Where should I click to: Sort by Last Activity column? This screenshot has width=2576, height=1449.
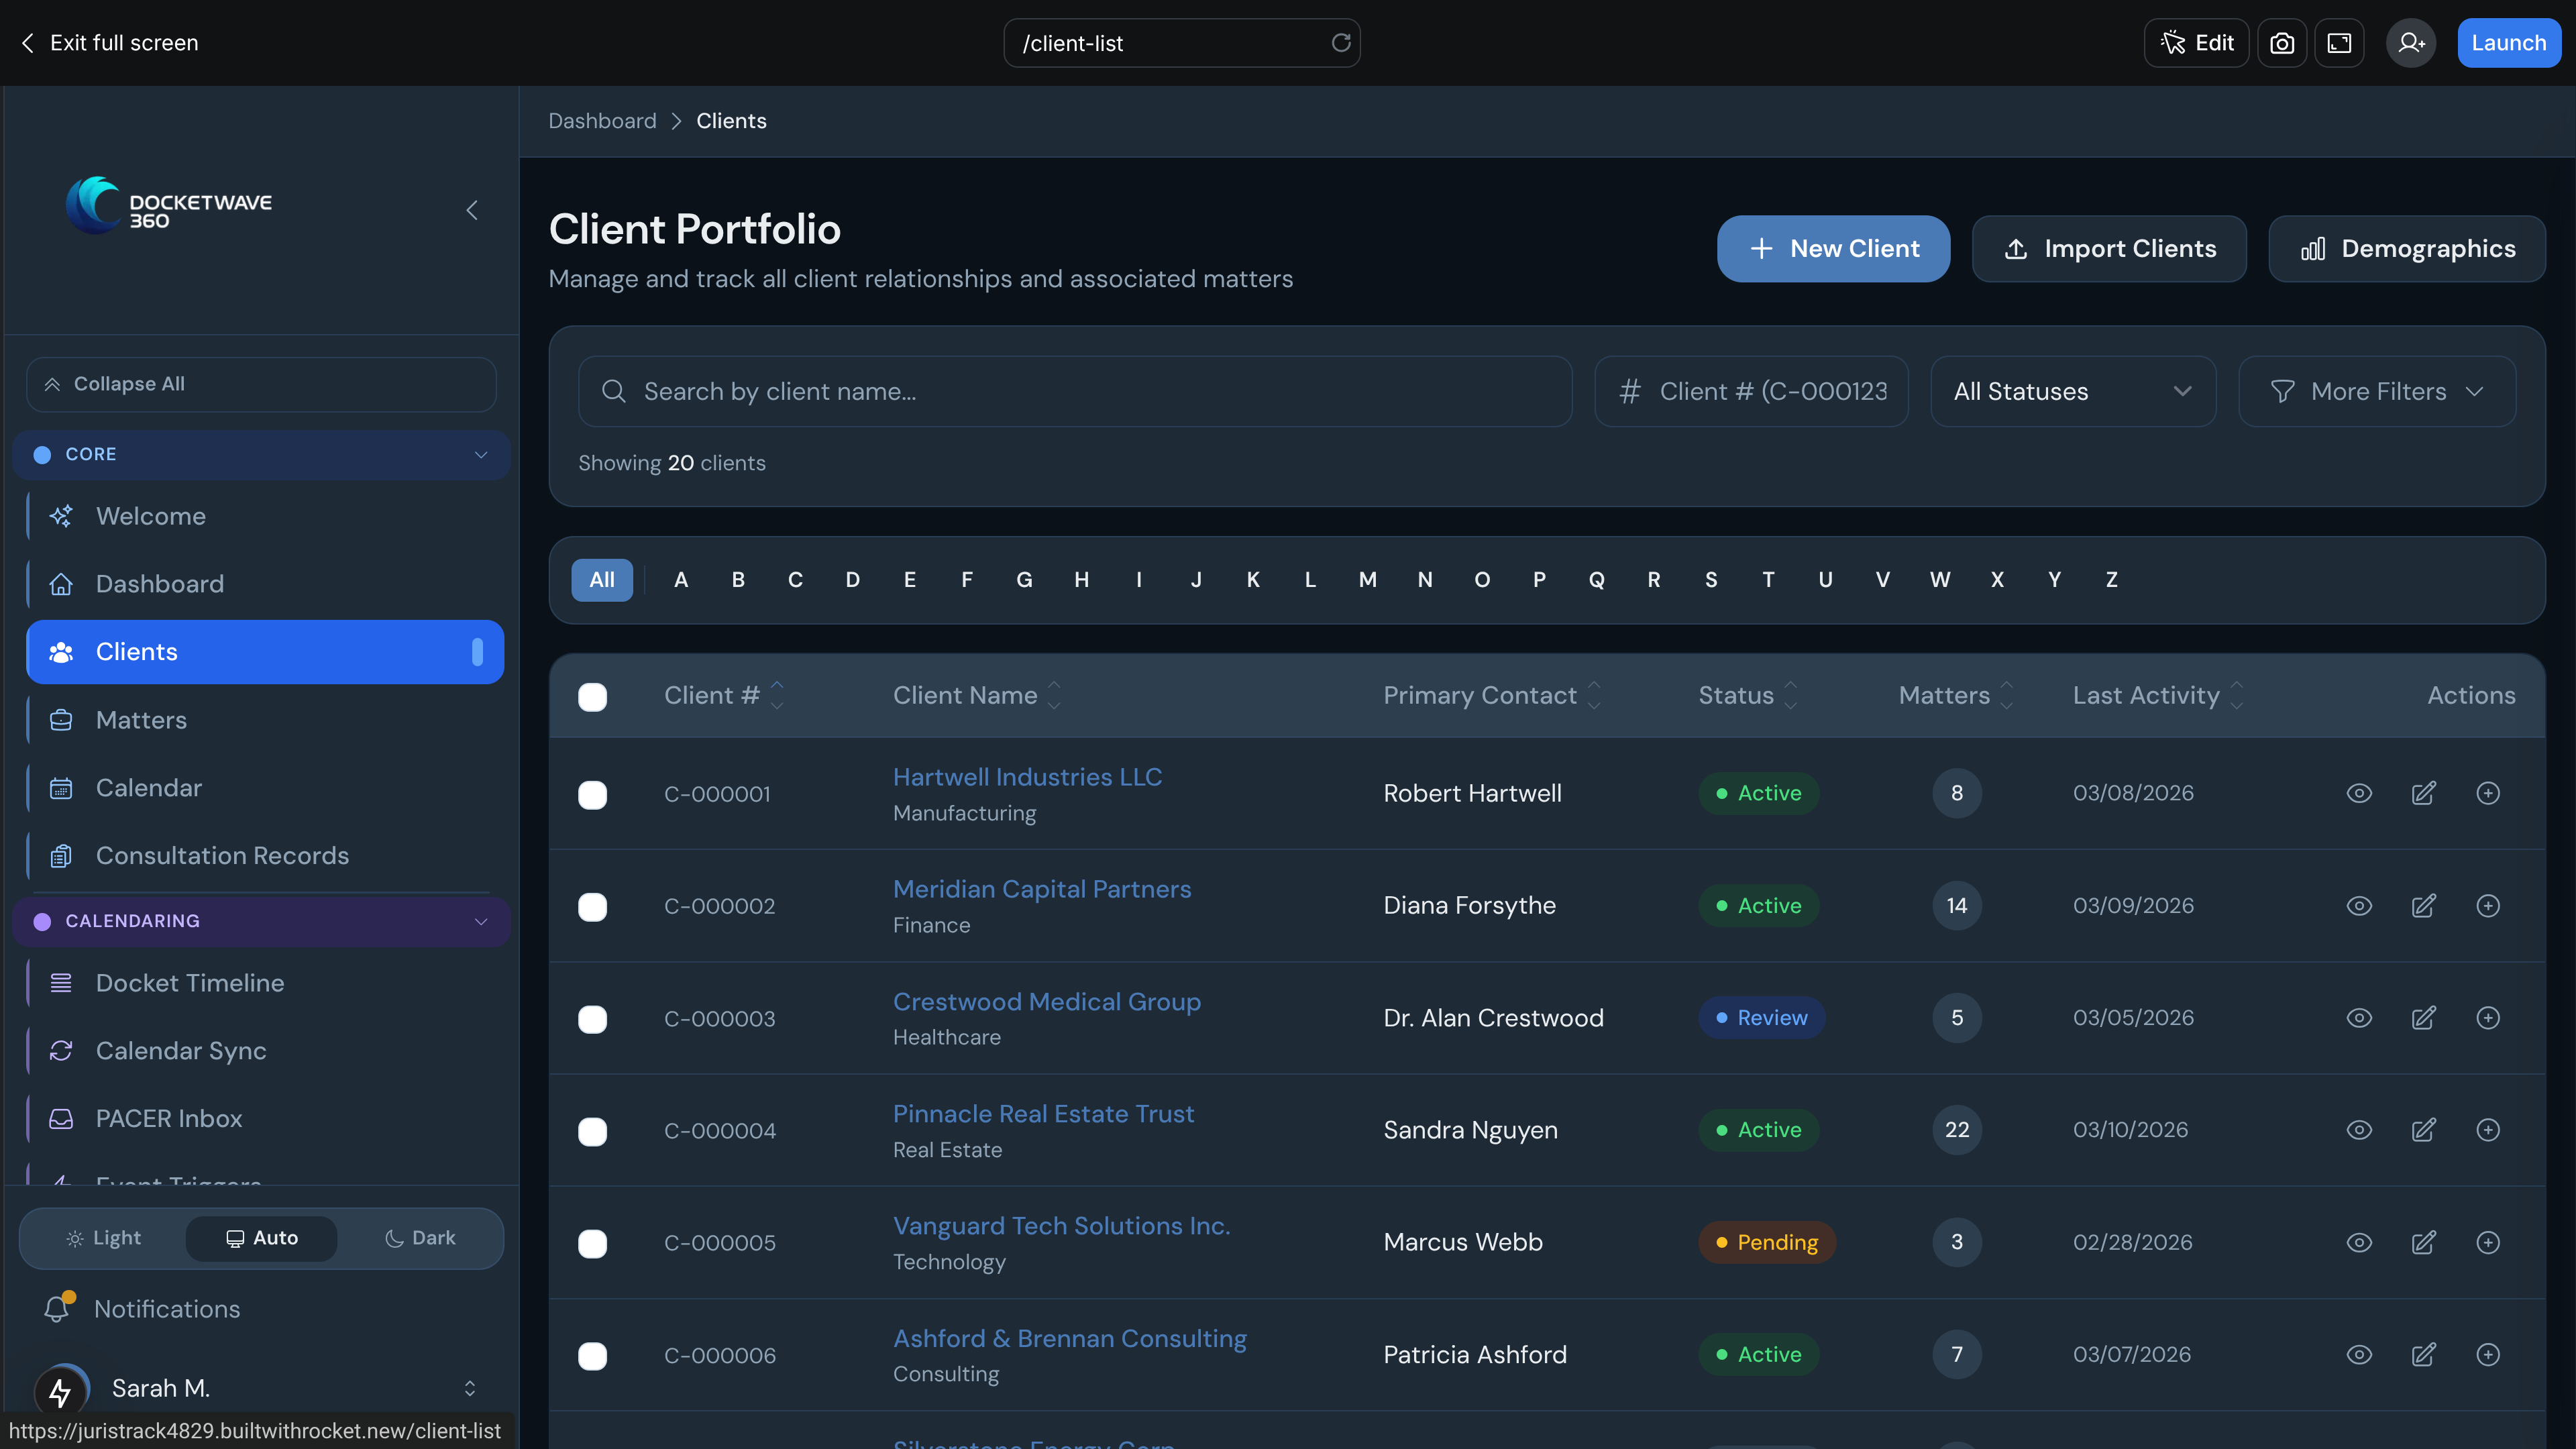2158,695
